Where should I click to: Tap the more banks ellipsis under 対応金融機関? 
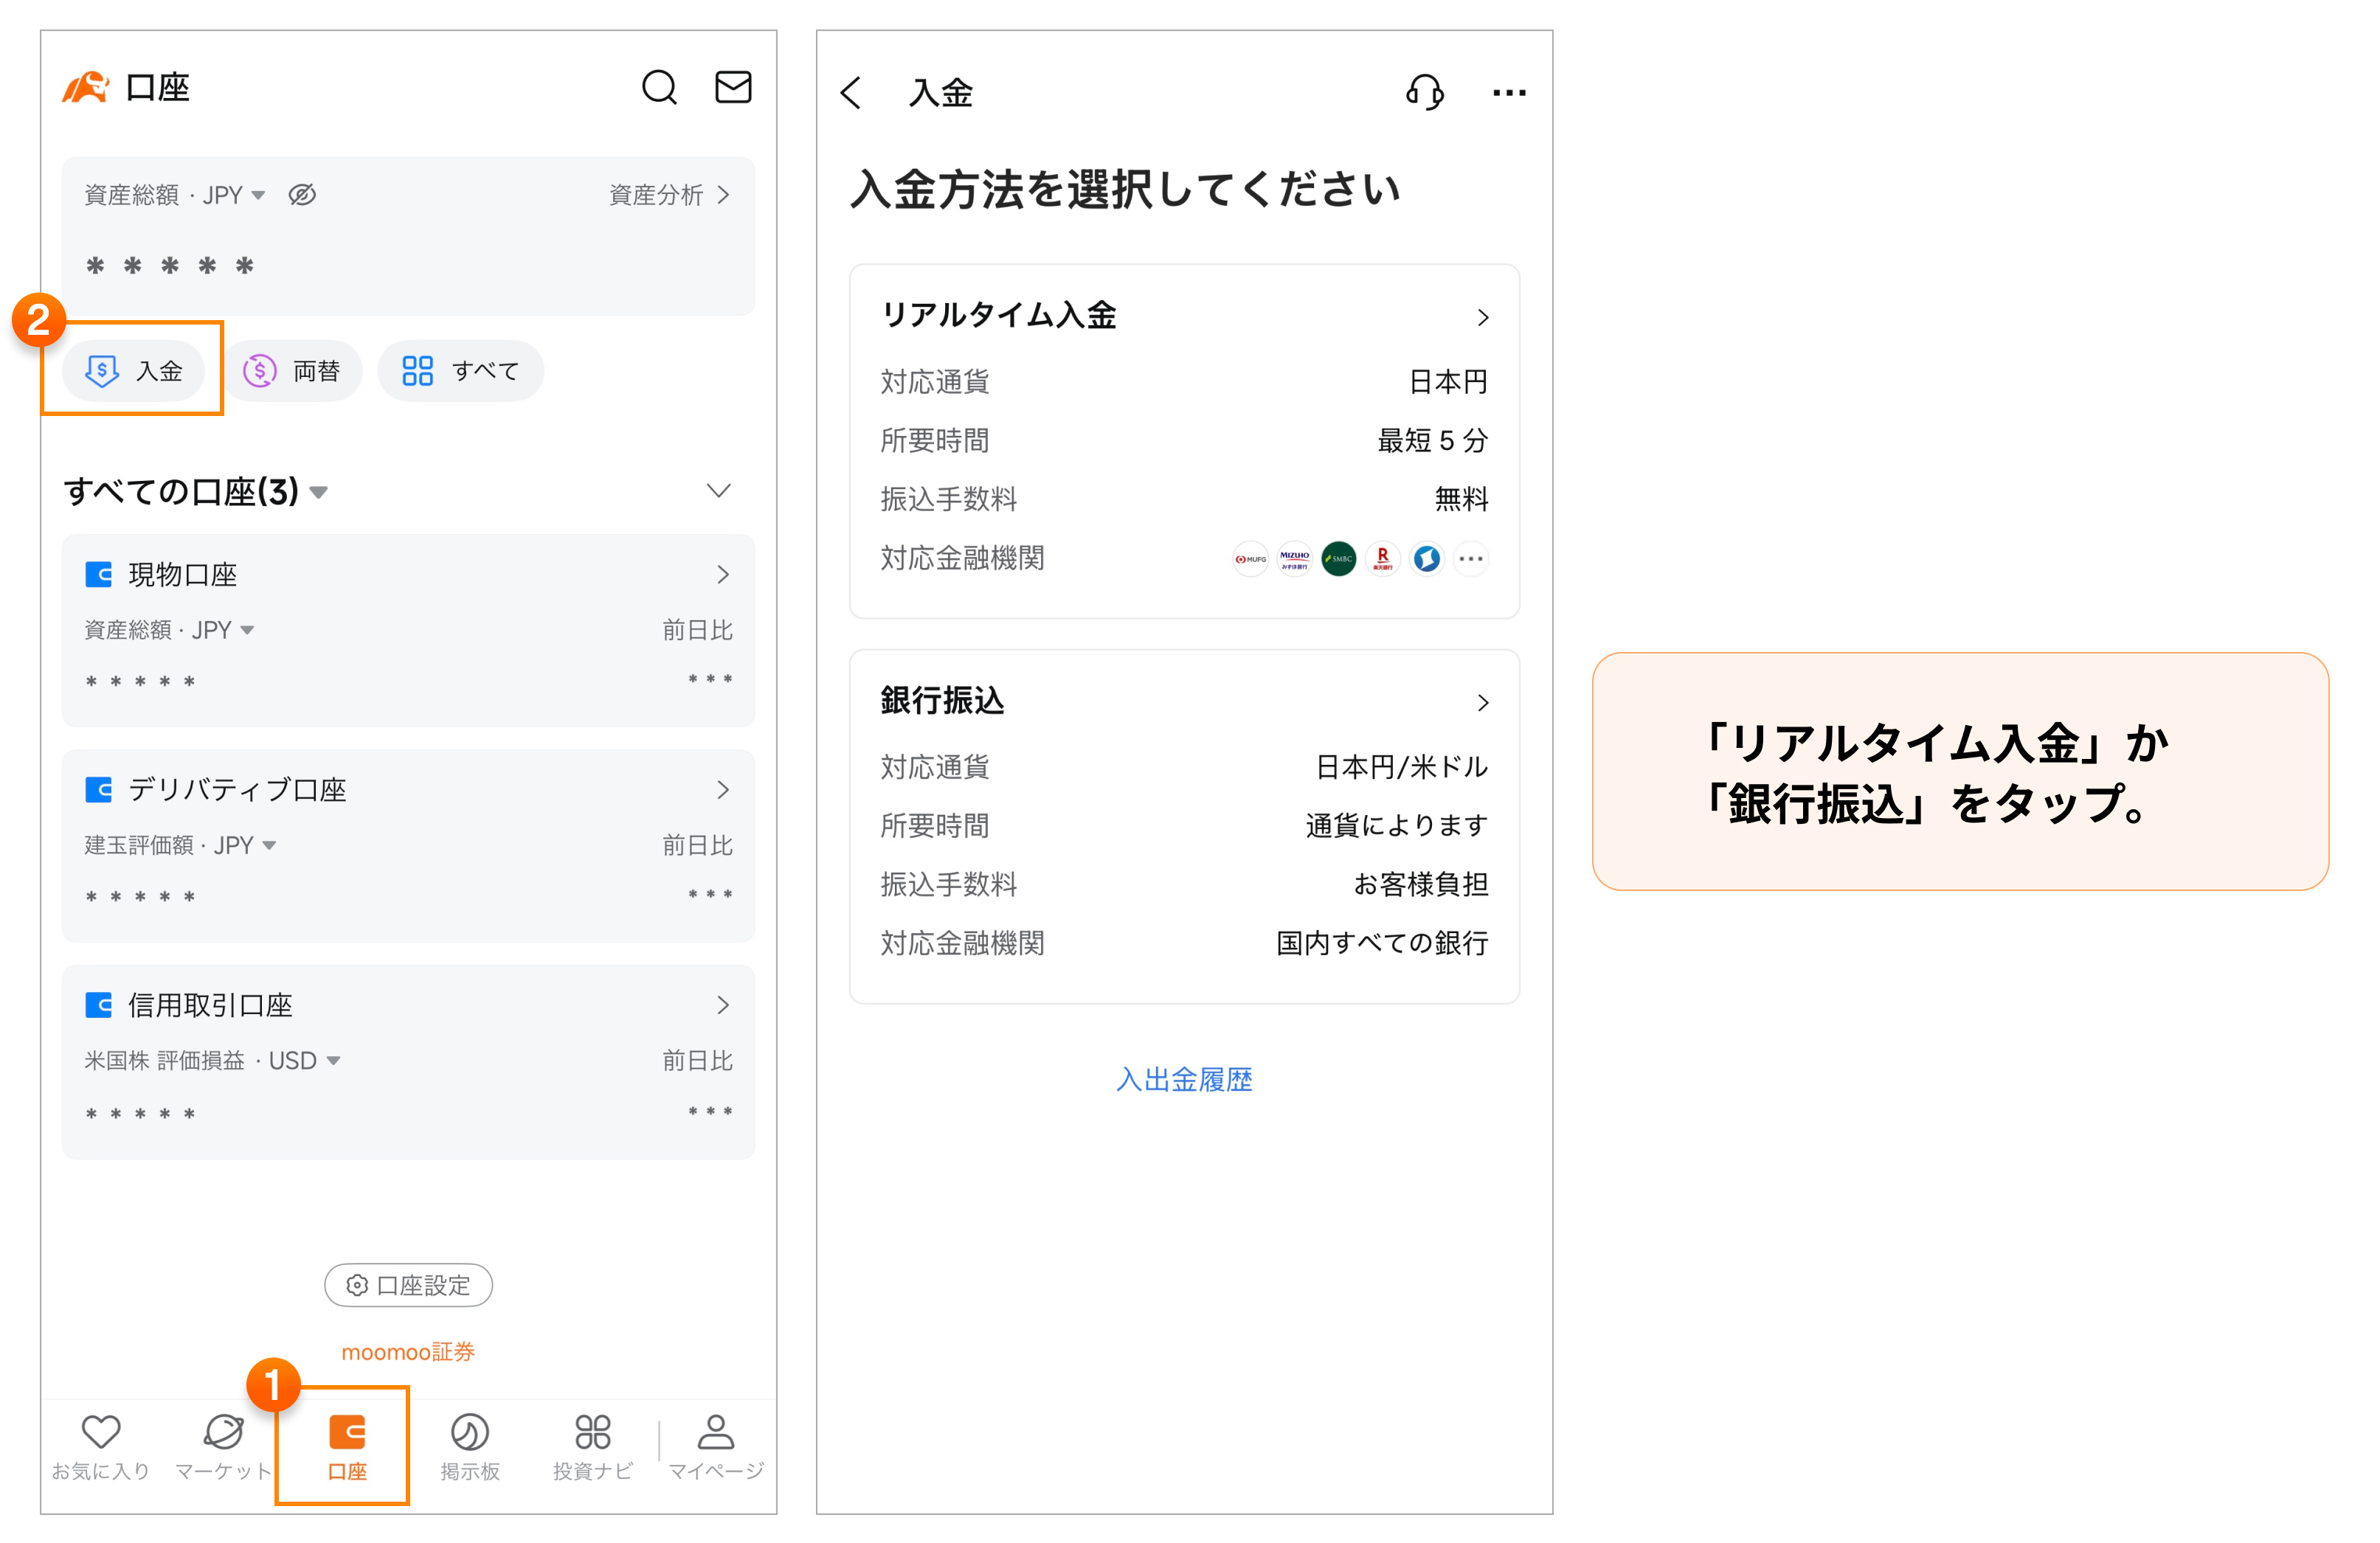tap(1470, 559)
